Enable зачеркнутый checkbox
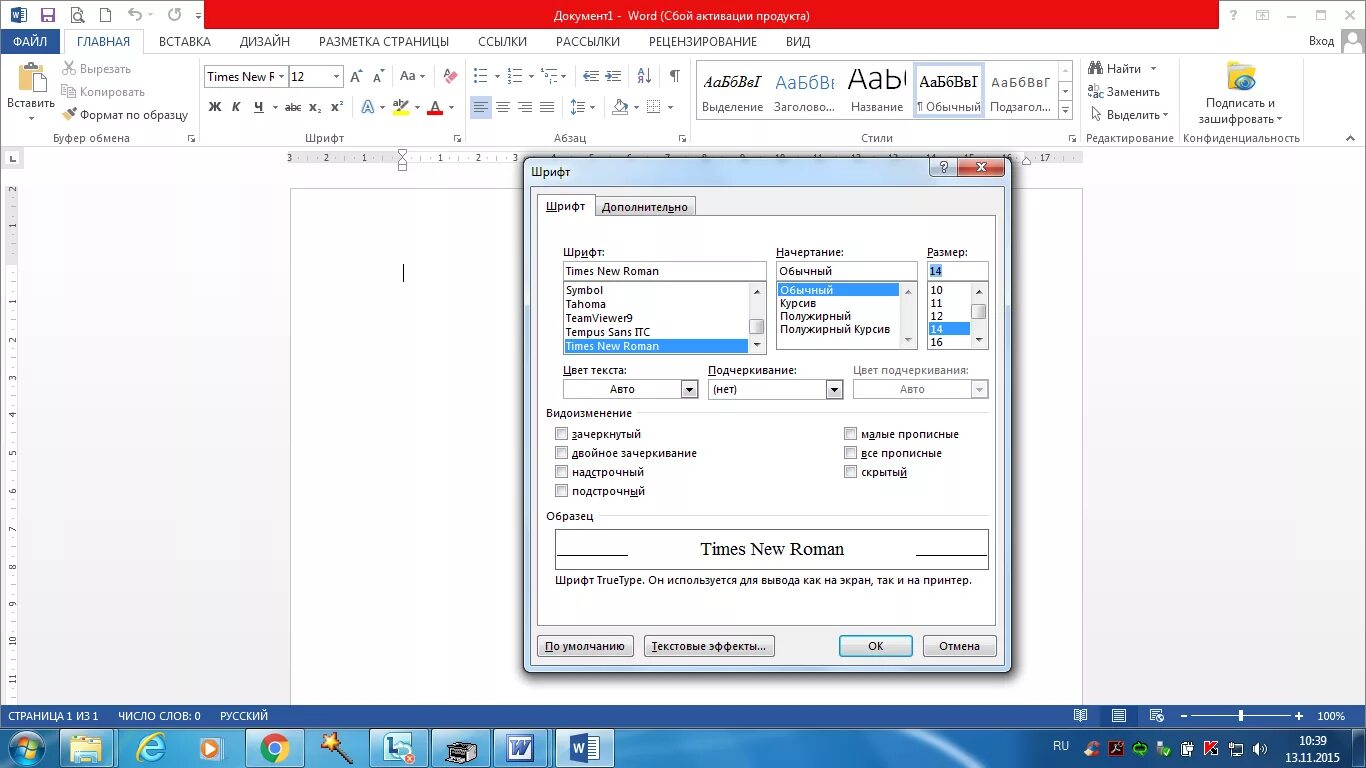The image size is (1366, 768). tap(562, 434)
